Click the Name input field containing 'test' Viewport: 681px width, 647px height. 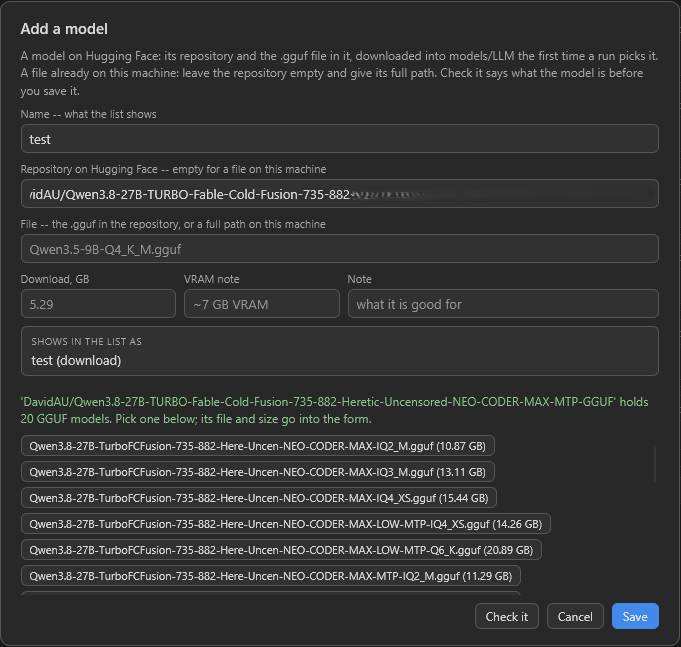pos(340,139)
